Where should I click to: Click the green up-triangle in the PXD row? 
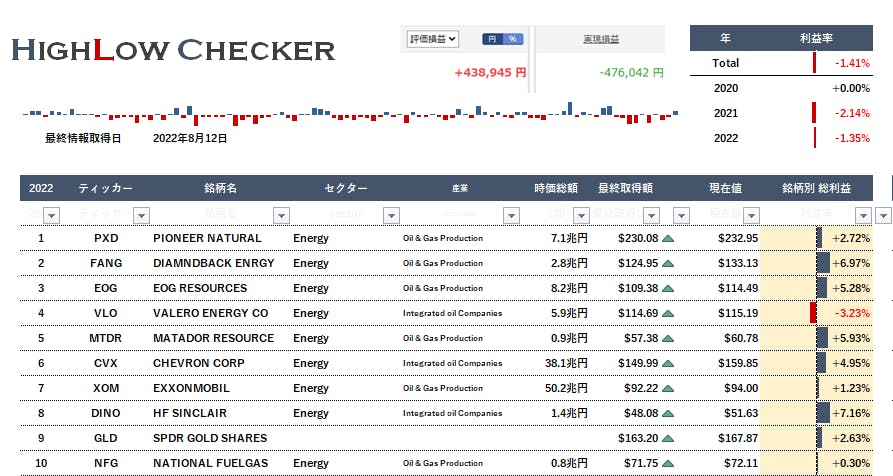click(x=668, y=239)
